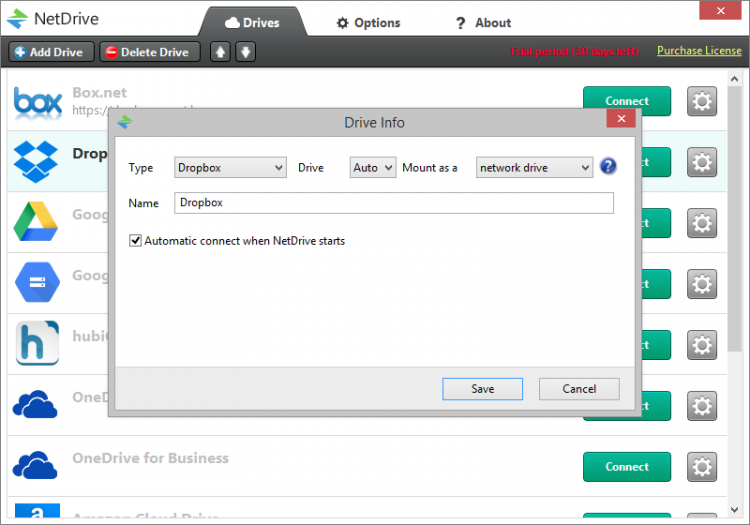Image resolution: width=750 pixels, height=525 pixels.
Task: Select the OneDrive for Business row text
Action: (150, 458)
